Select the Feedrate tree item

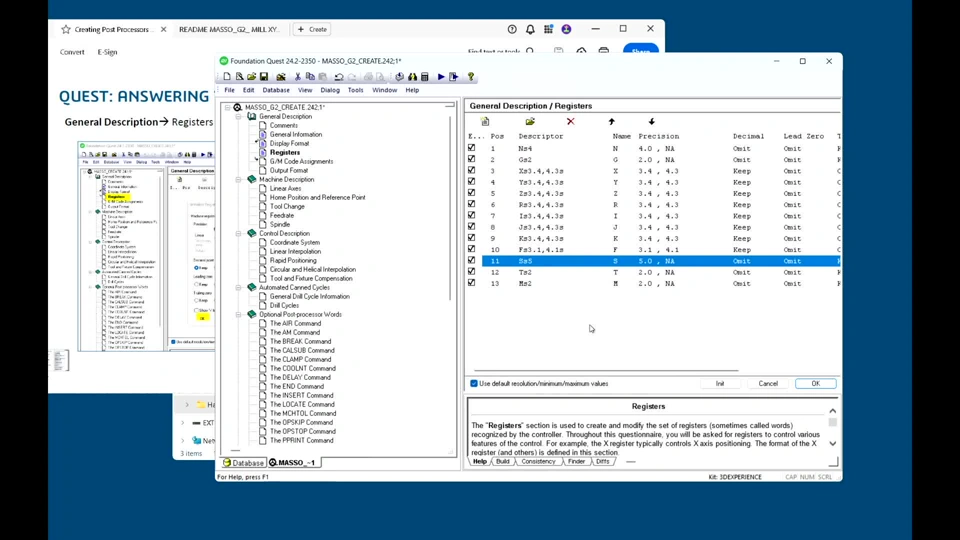click(x=282, y=216)
